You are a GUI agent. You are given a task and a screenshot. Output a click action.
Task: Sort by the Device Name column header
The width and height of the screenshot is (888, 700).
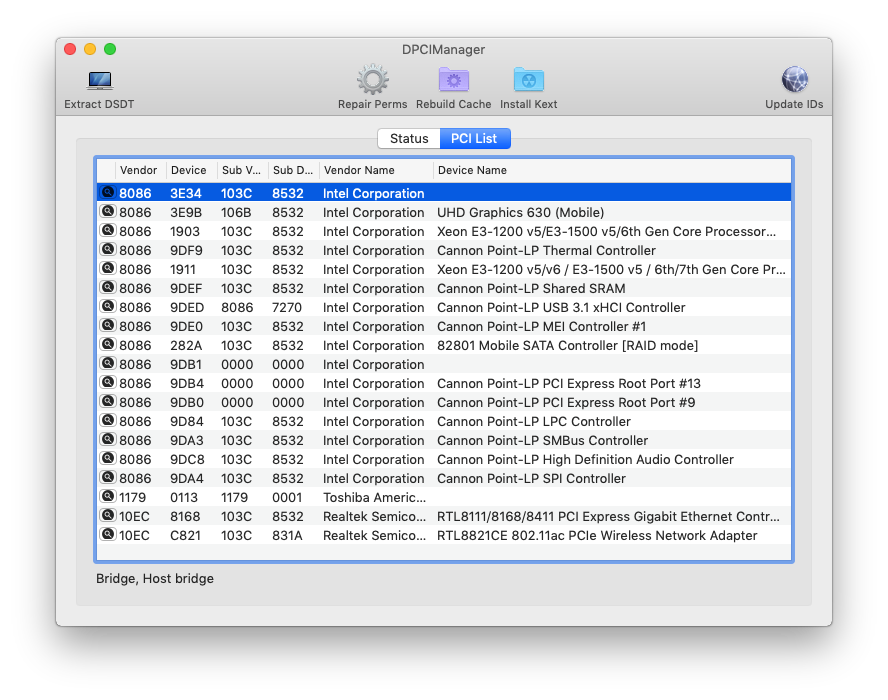[x=612, y=170]
